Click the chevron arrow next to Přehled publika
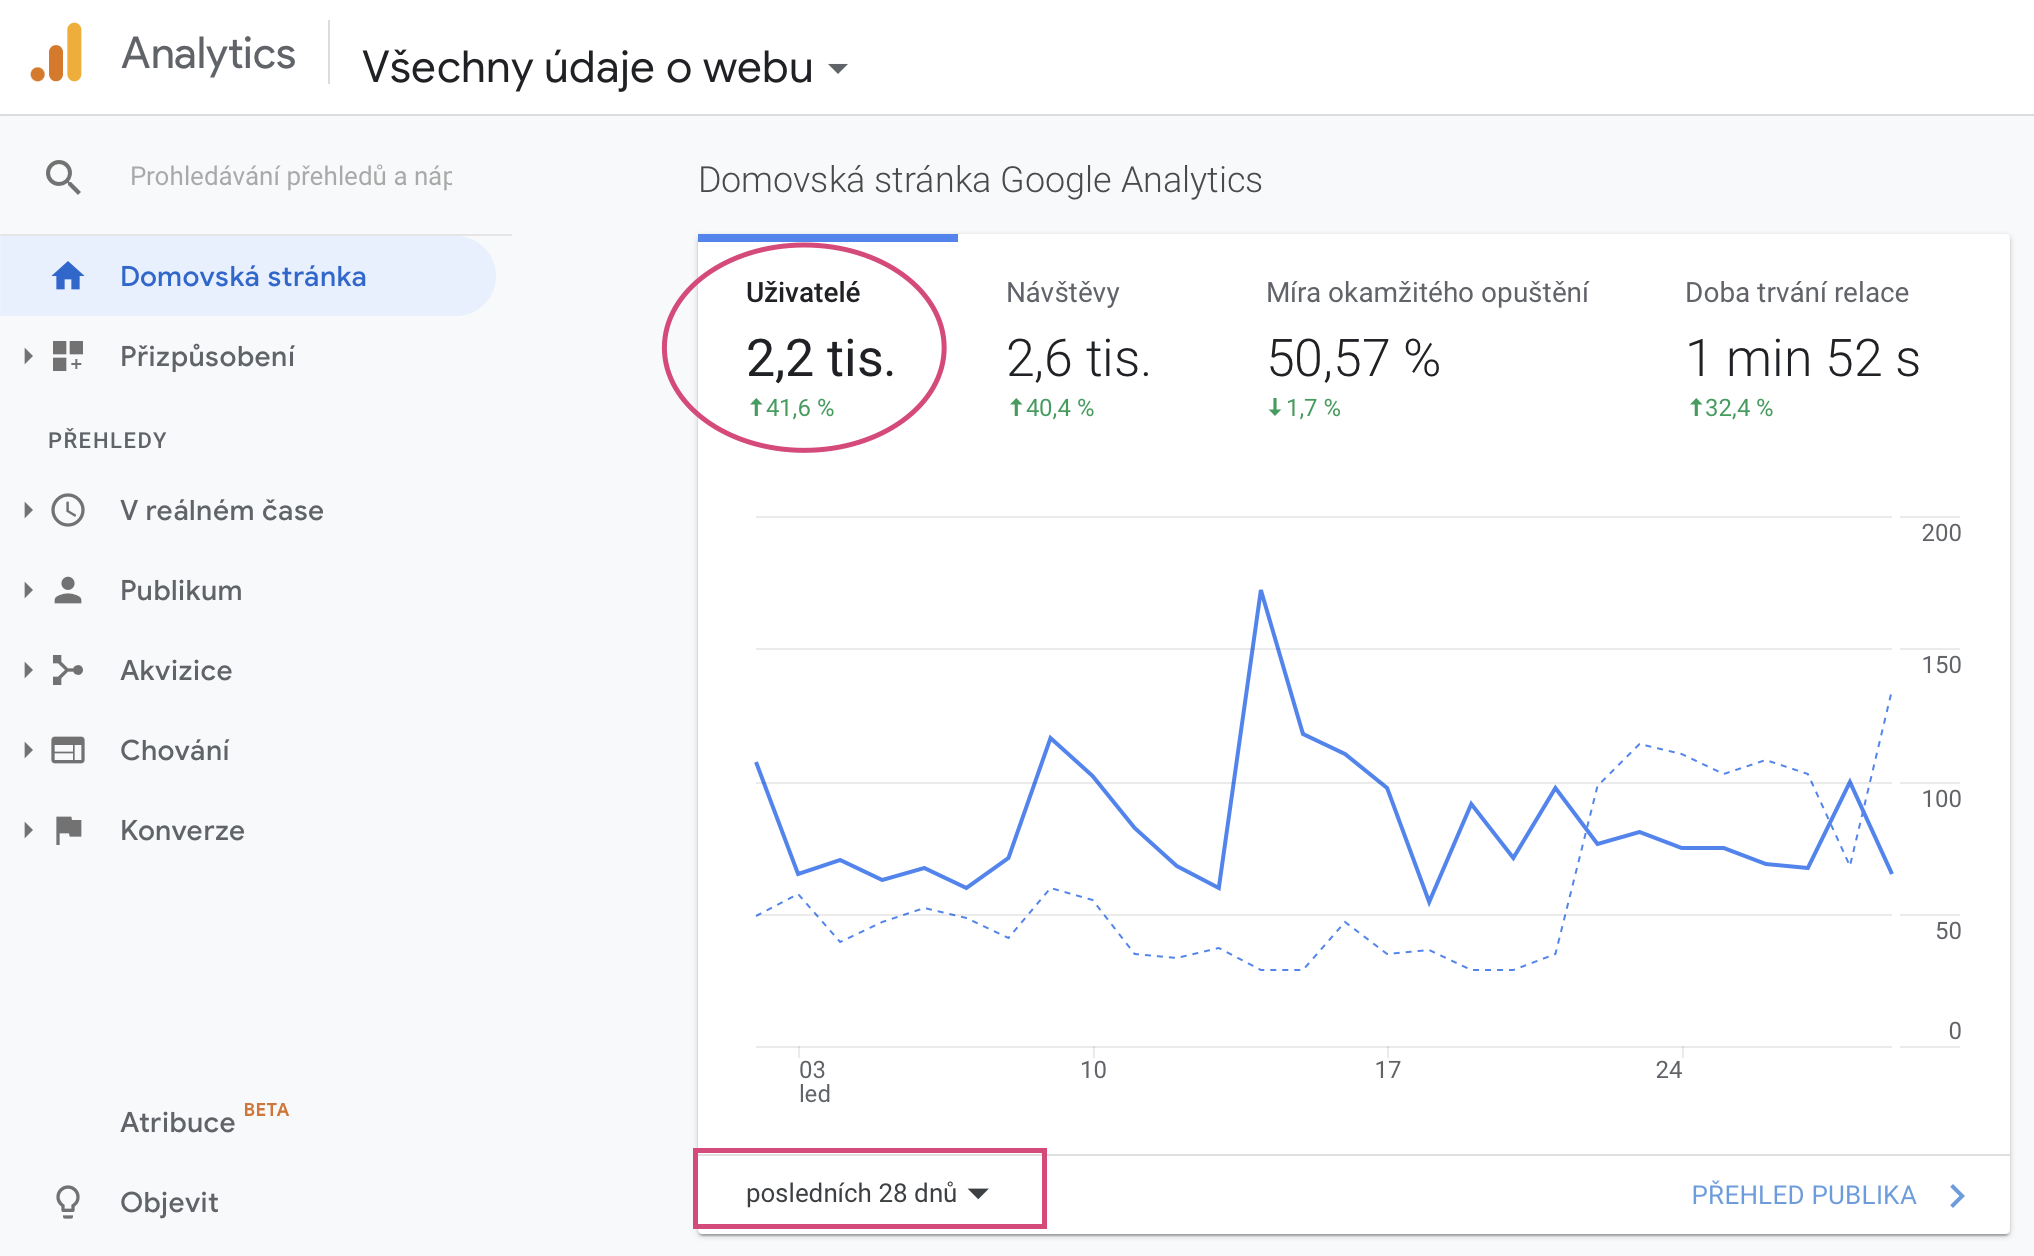Screen dimensions: 2034x1256 click(1958, 1195)
